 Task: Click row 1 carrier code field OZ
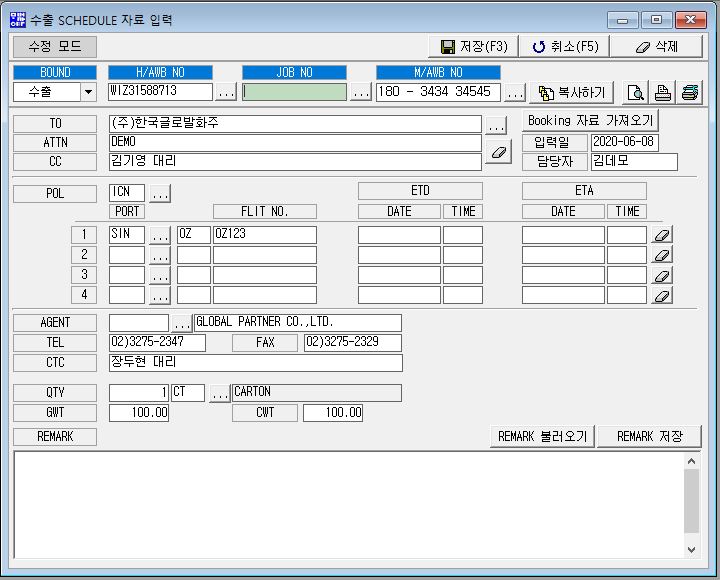point(194,235)
